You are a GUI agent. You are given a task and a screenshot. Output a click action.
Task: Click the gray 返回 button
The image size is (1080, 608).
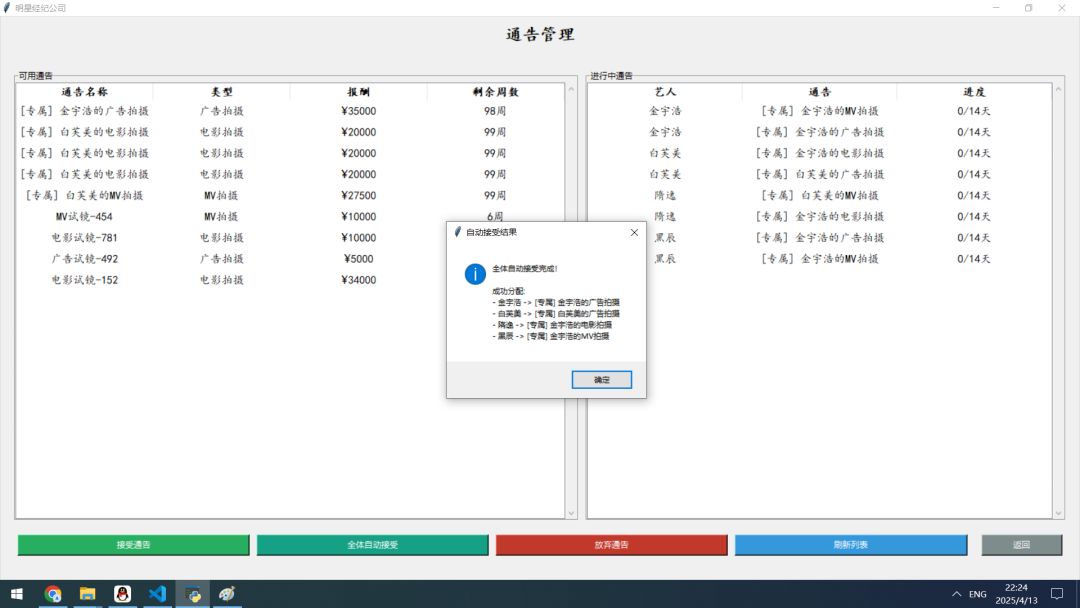(x=1021, y=545)
